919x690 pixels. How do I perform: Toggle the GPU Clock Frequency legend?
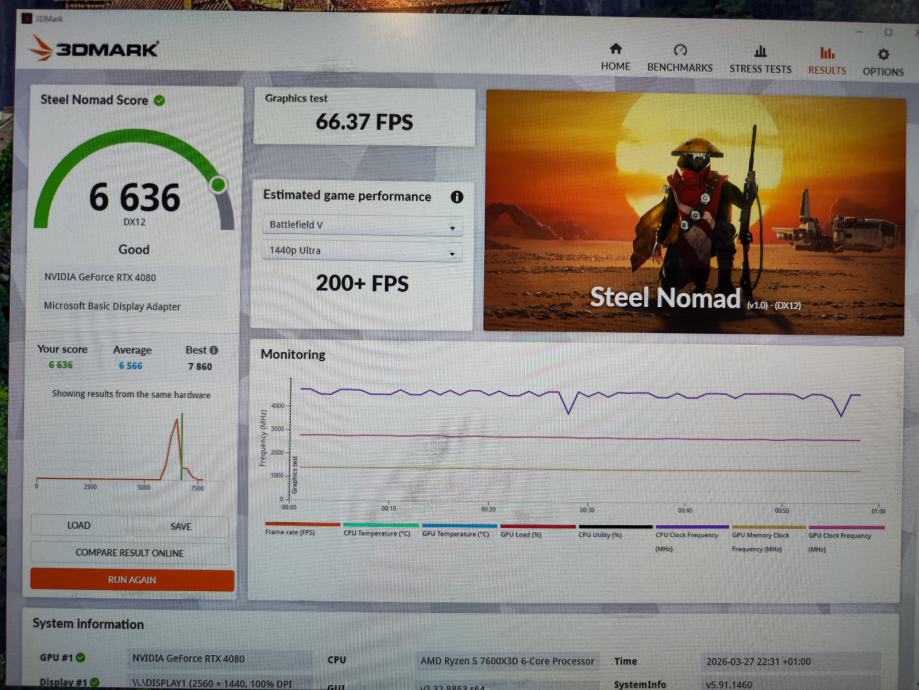[x=846, y=539]
